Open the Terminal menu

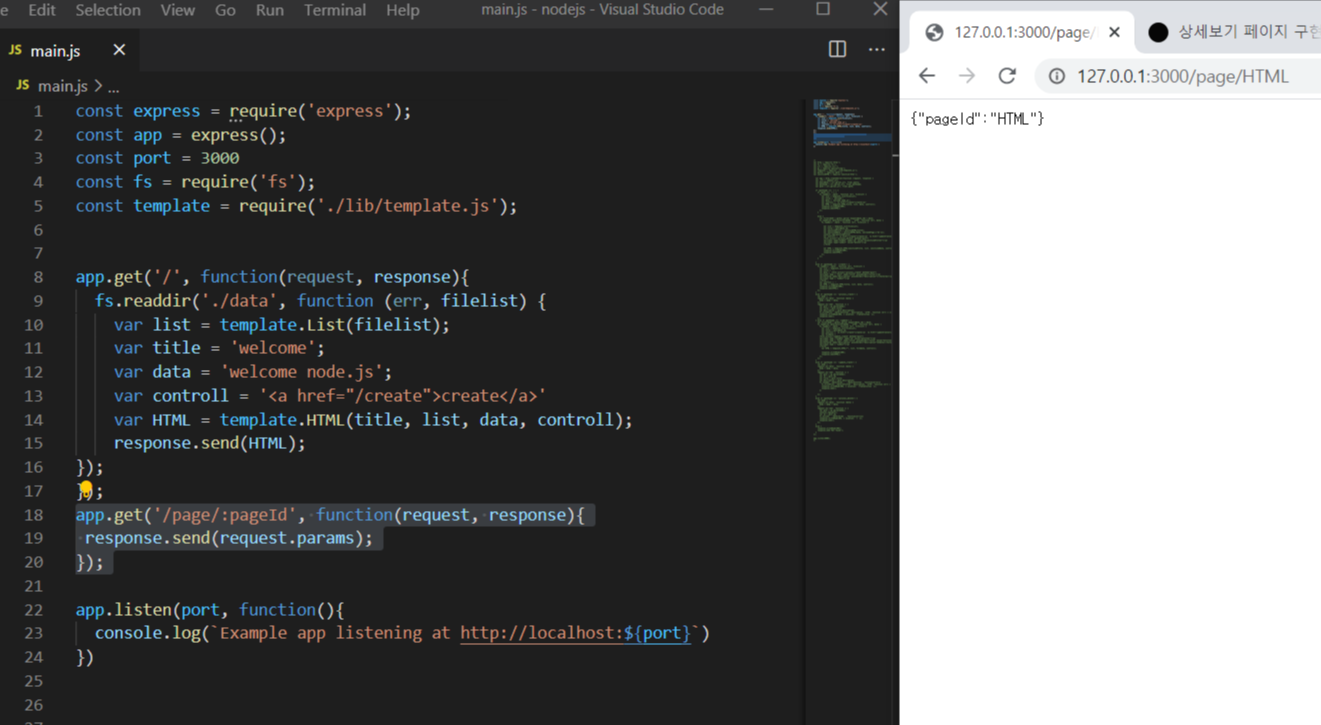point(335,10)
